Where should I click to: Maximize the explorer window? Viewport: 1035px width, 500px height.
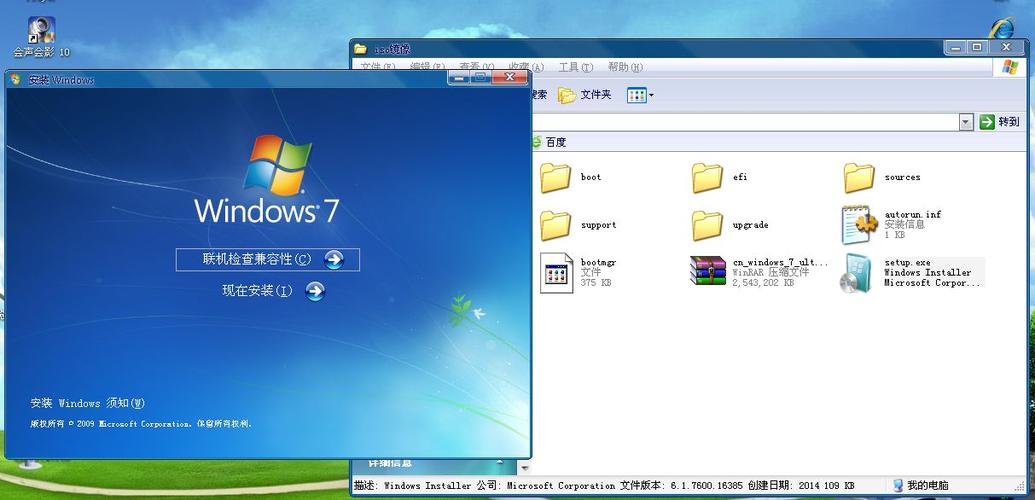(978, 47)
